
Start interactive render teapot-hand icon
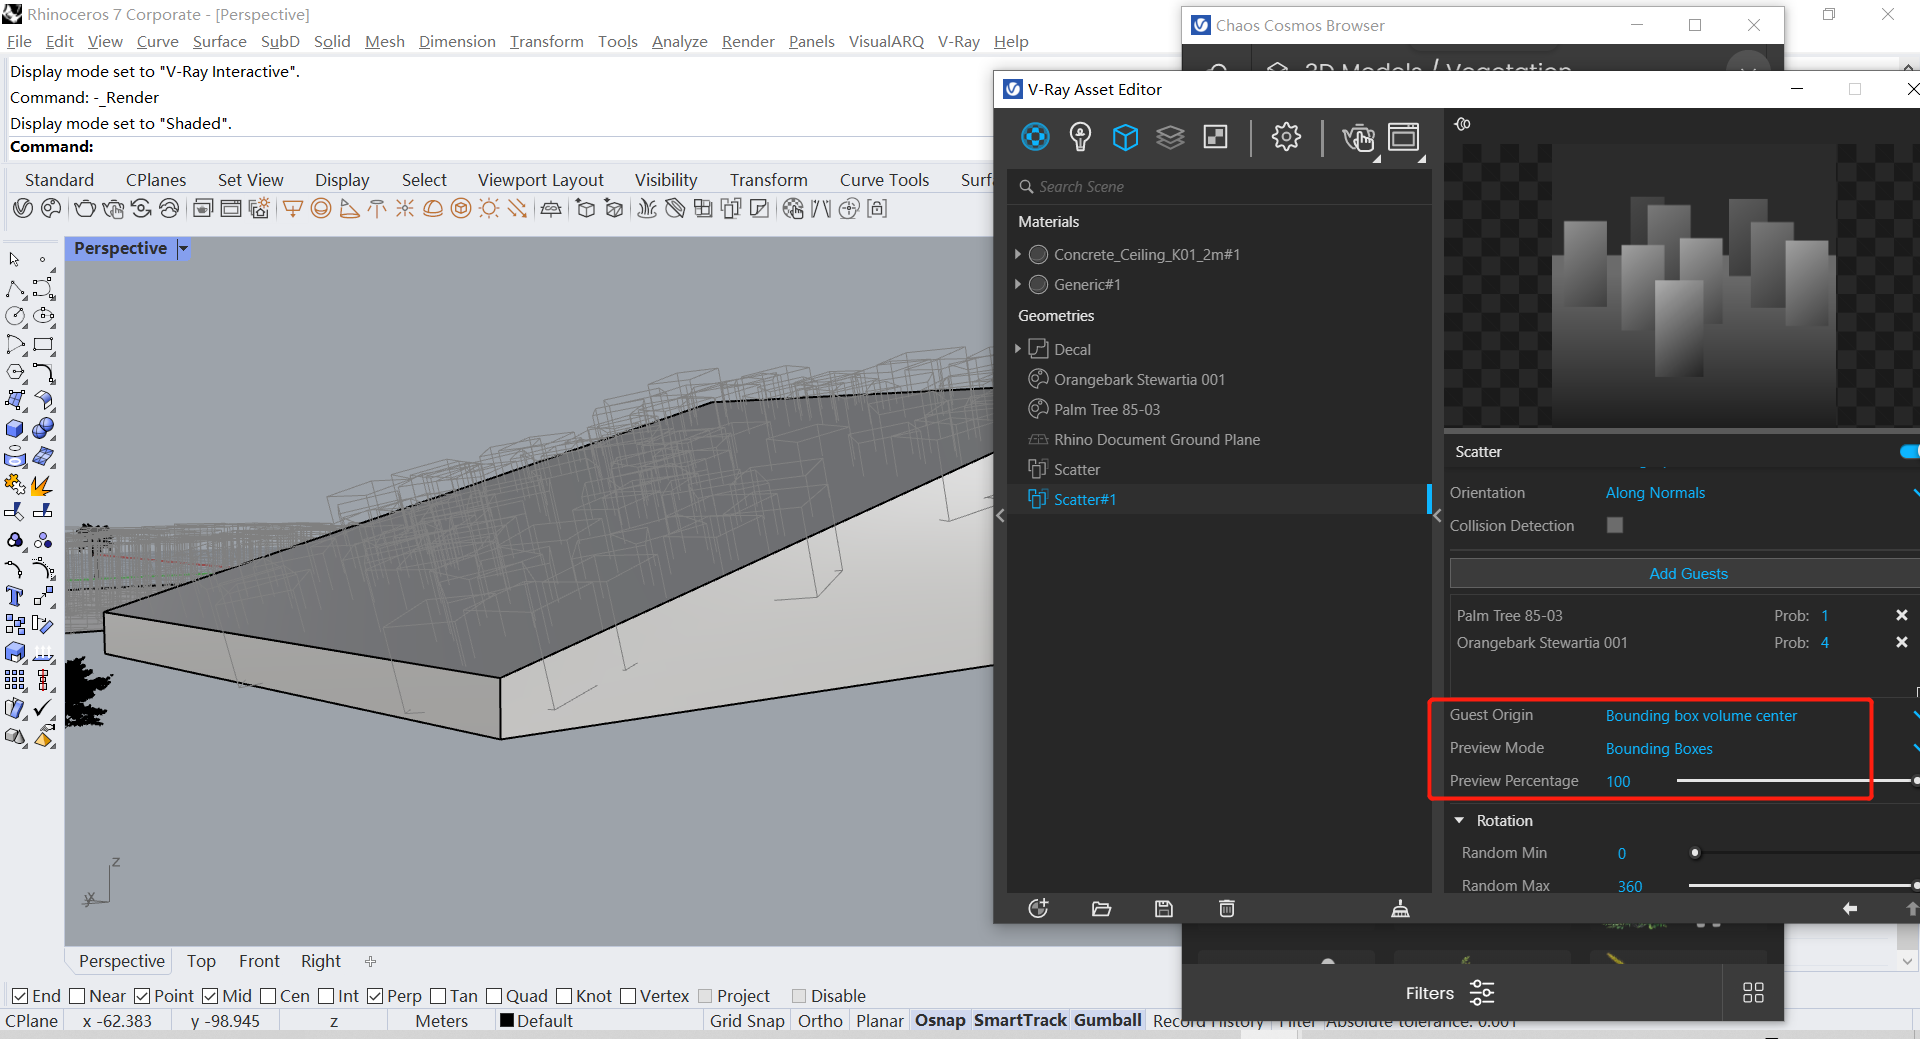click(1358, 137)
